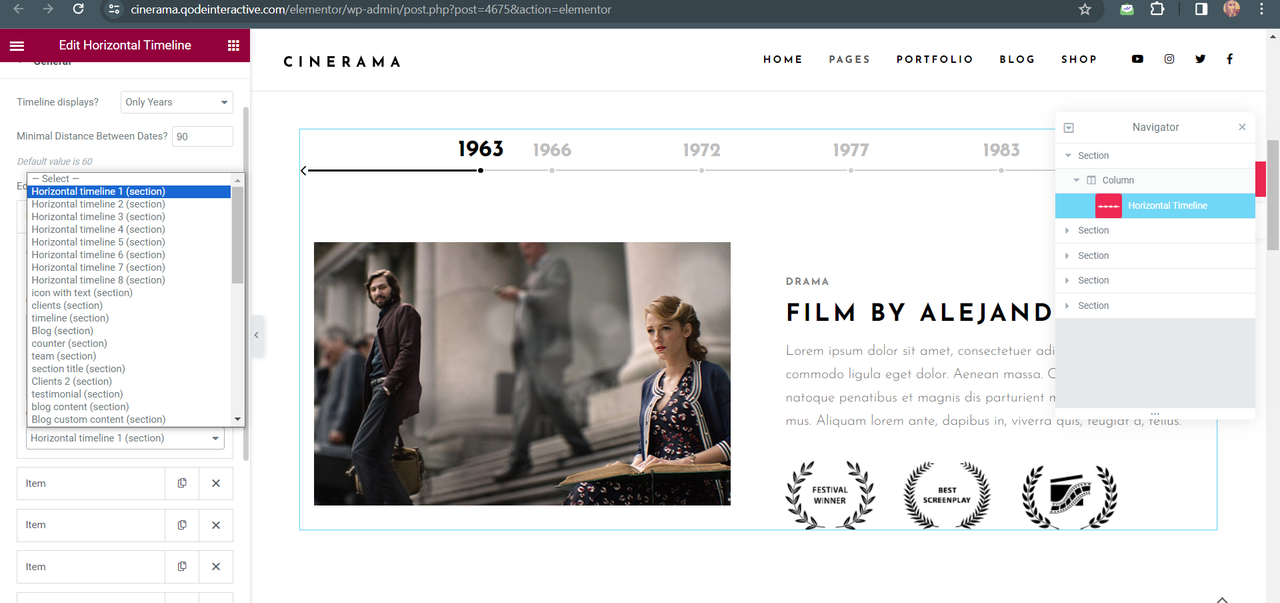Jump to 1972 on timeline
1280x603 pixels.
702,150
